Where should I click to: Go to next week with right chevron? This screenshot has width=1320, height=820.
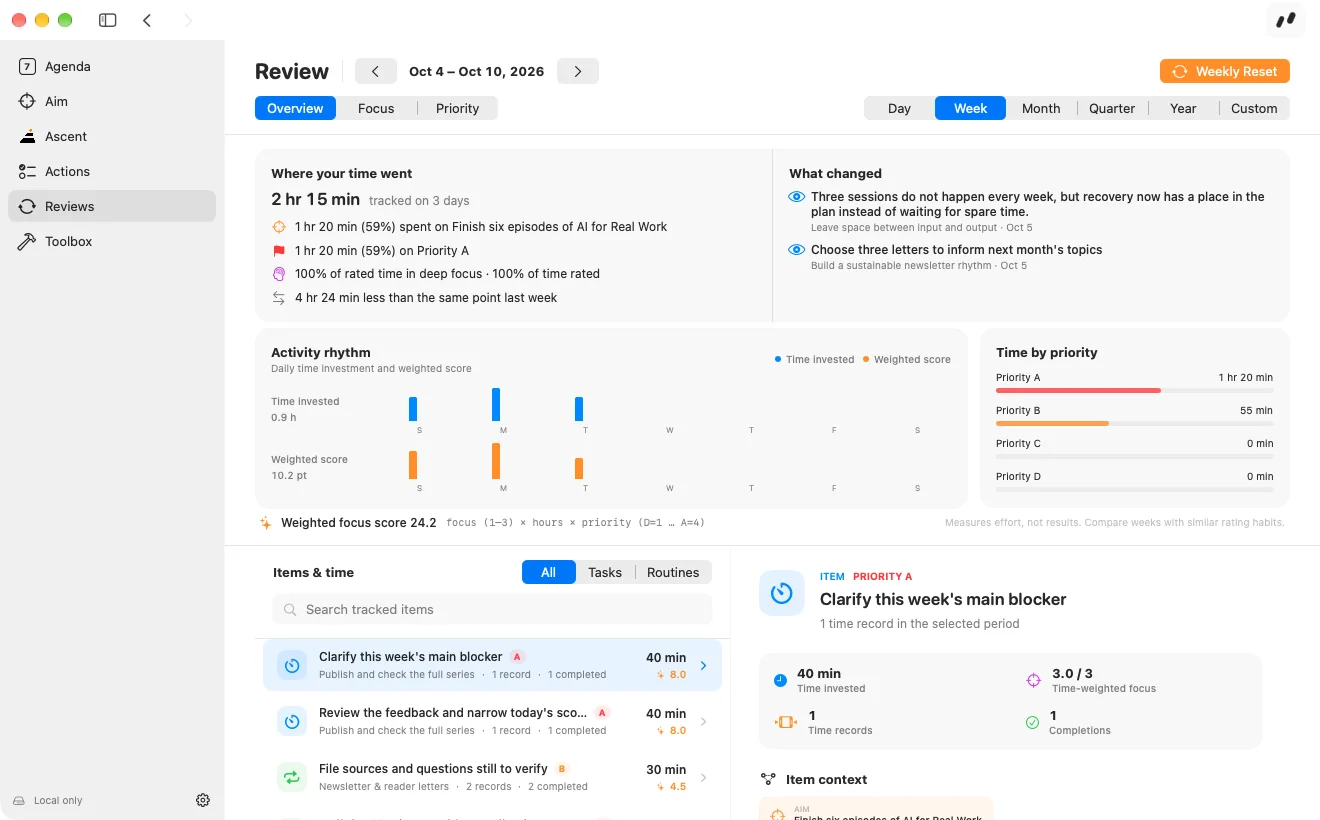click(x=578, y=71)
